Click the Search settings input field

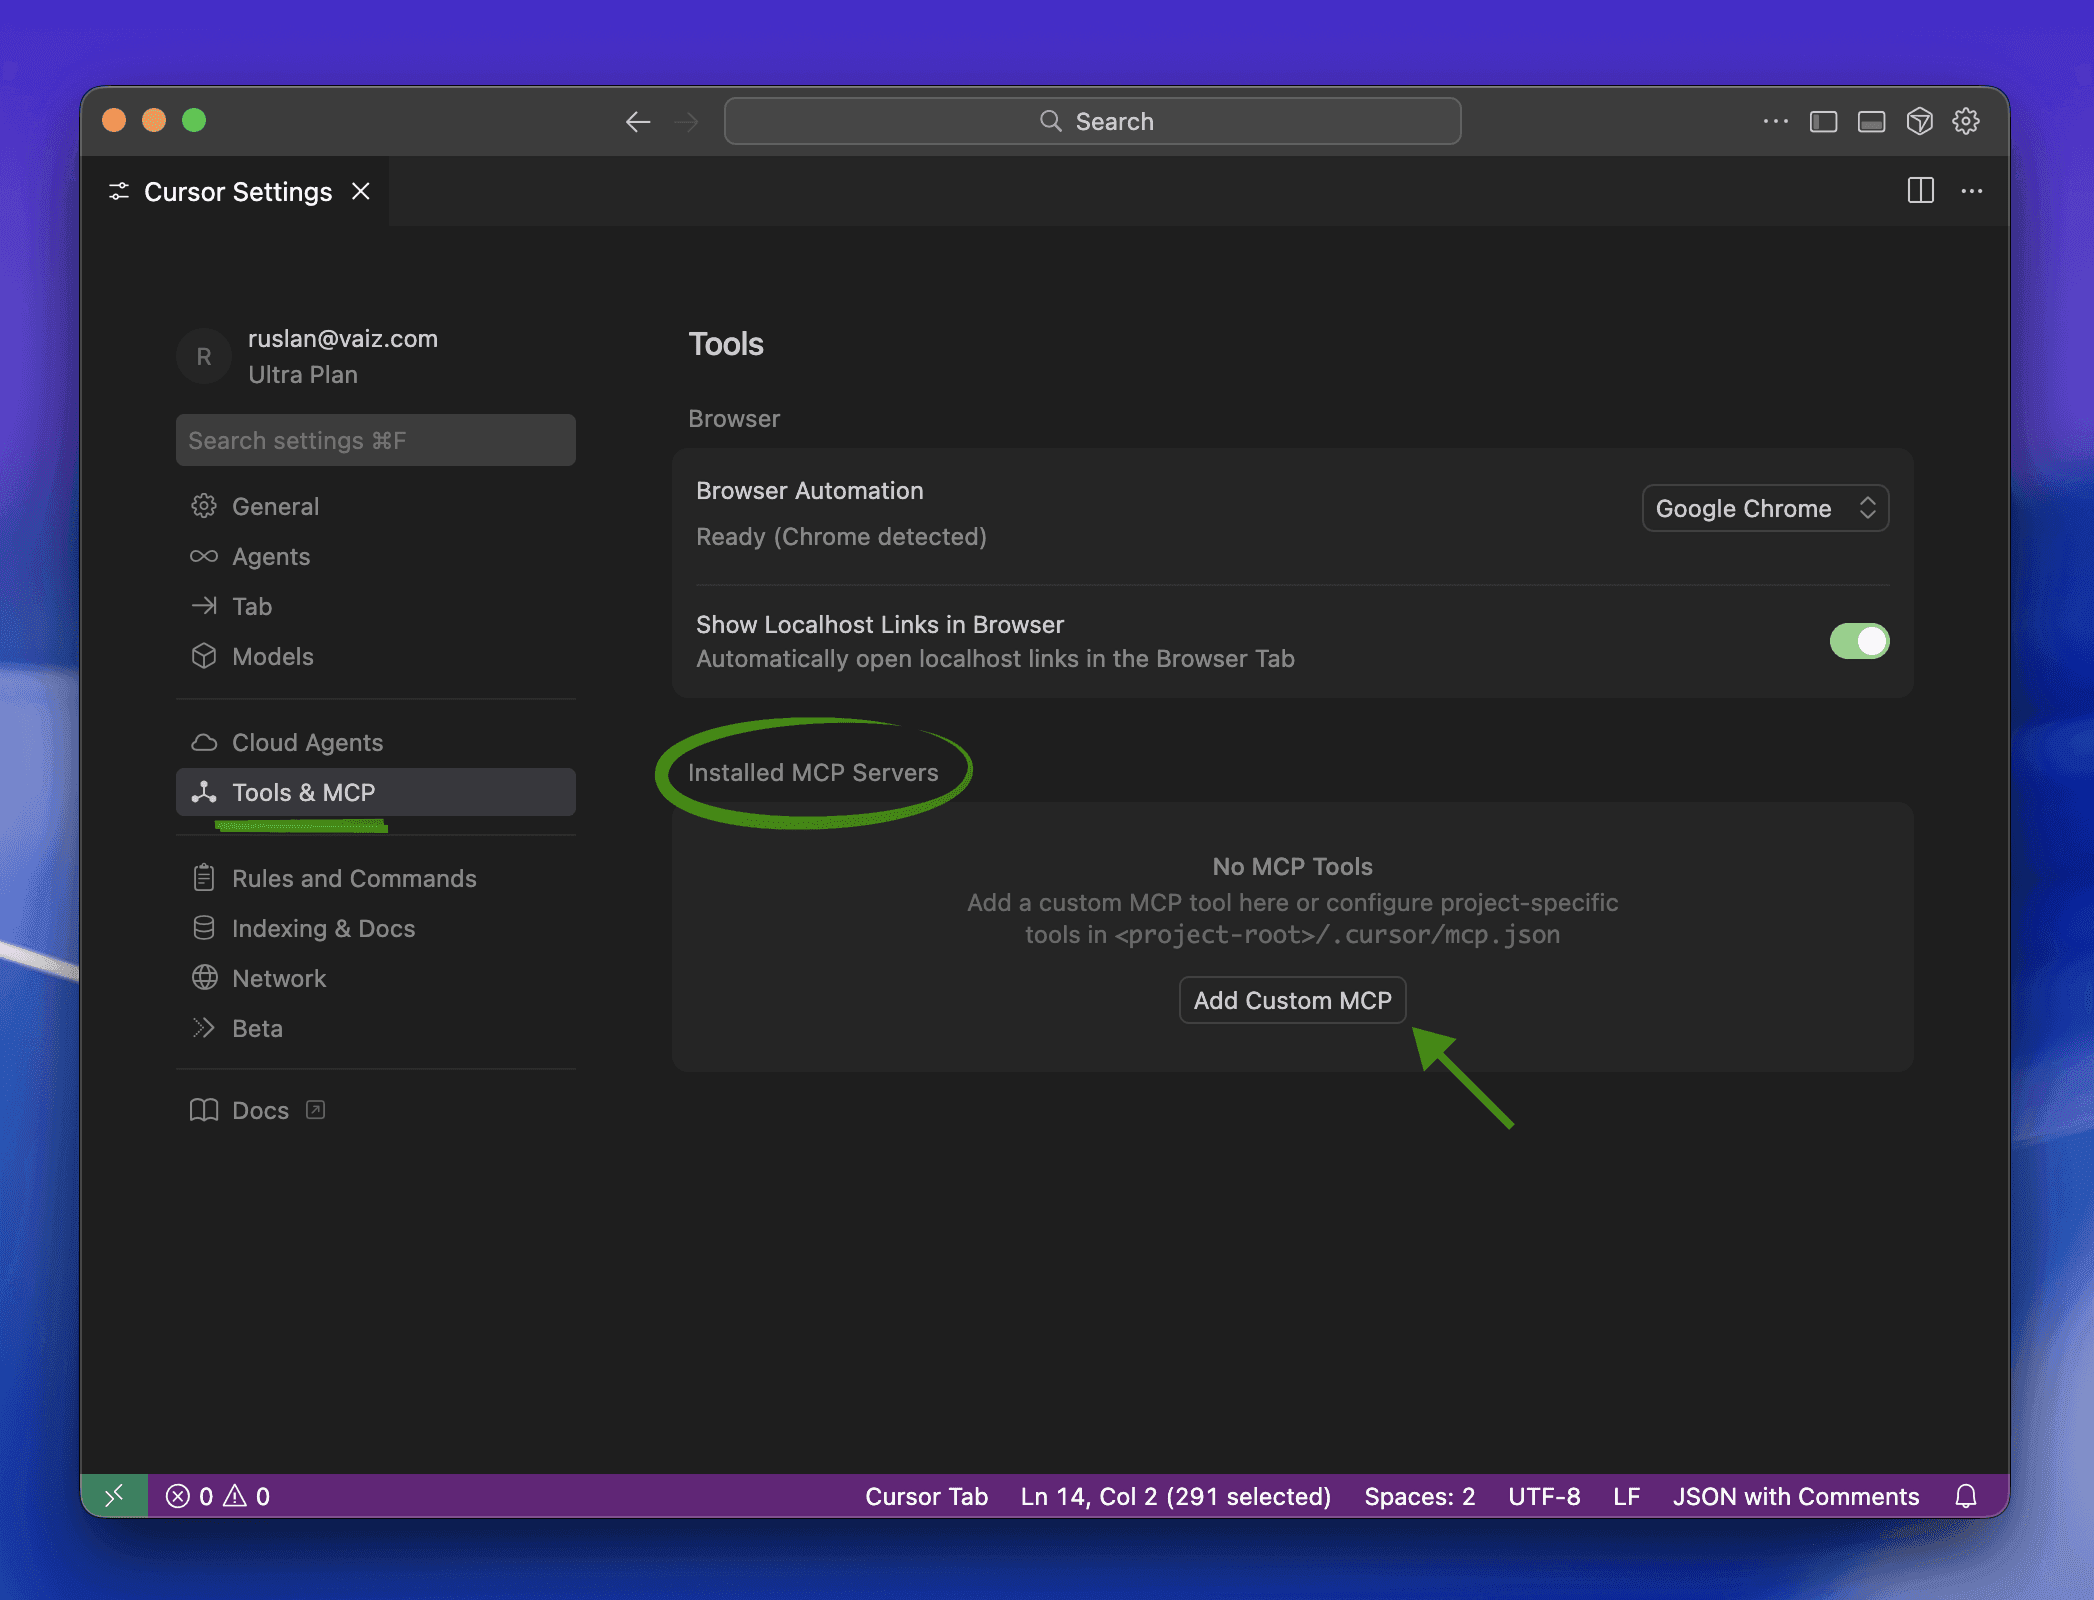(x=375, y=440)
